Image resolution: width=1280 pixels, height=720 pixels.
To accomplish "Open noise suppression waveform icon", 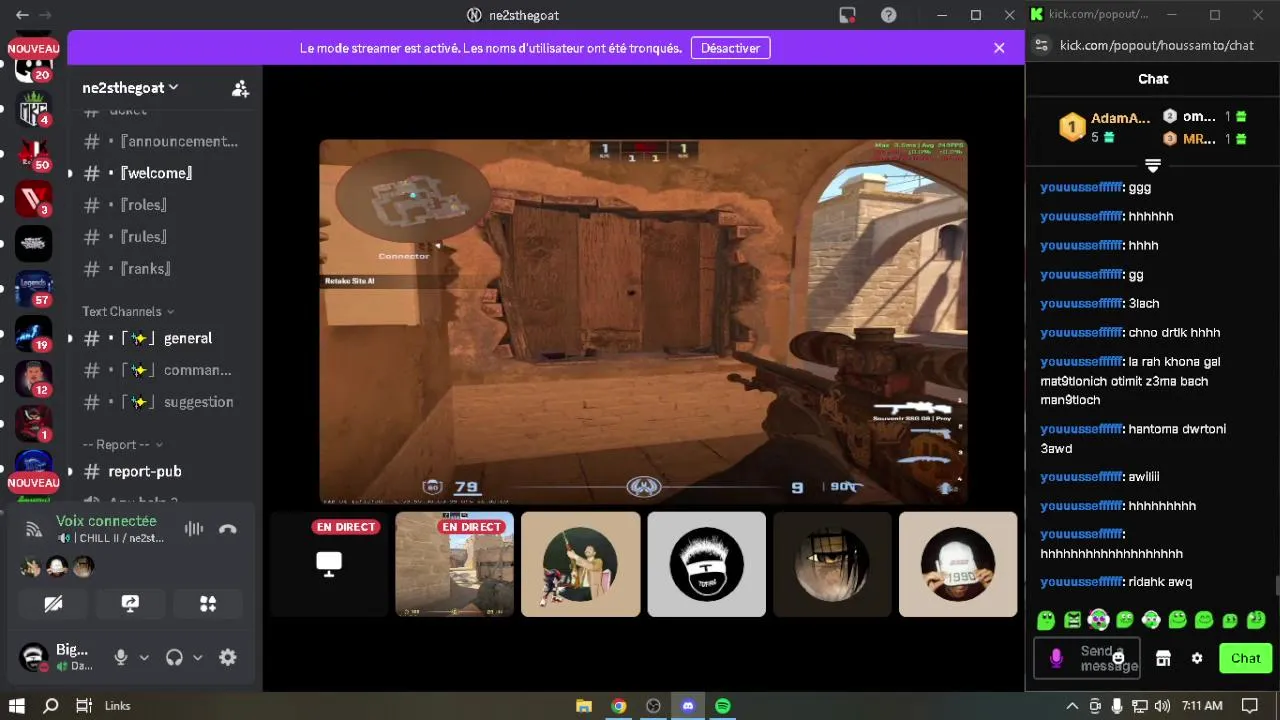I will click(194, 529).
